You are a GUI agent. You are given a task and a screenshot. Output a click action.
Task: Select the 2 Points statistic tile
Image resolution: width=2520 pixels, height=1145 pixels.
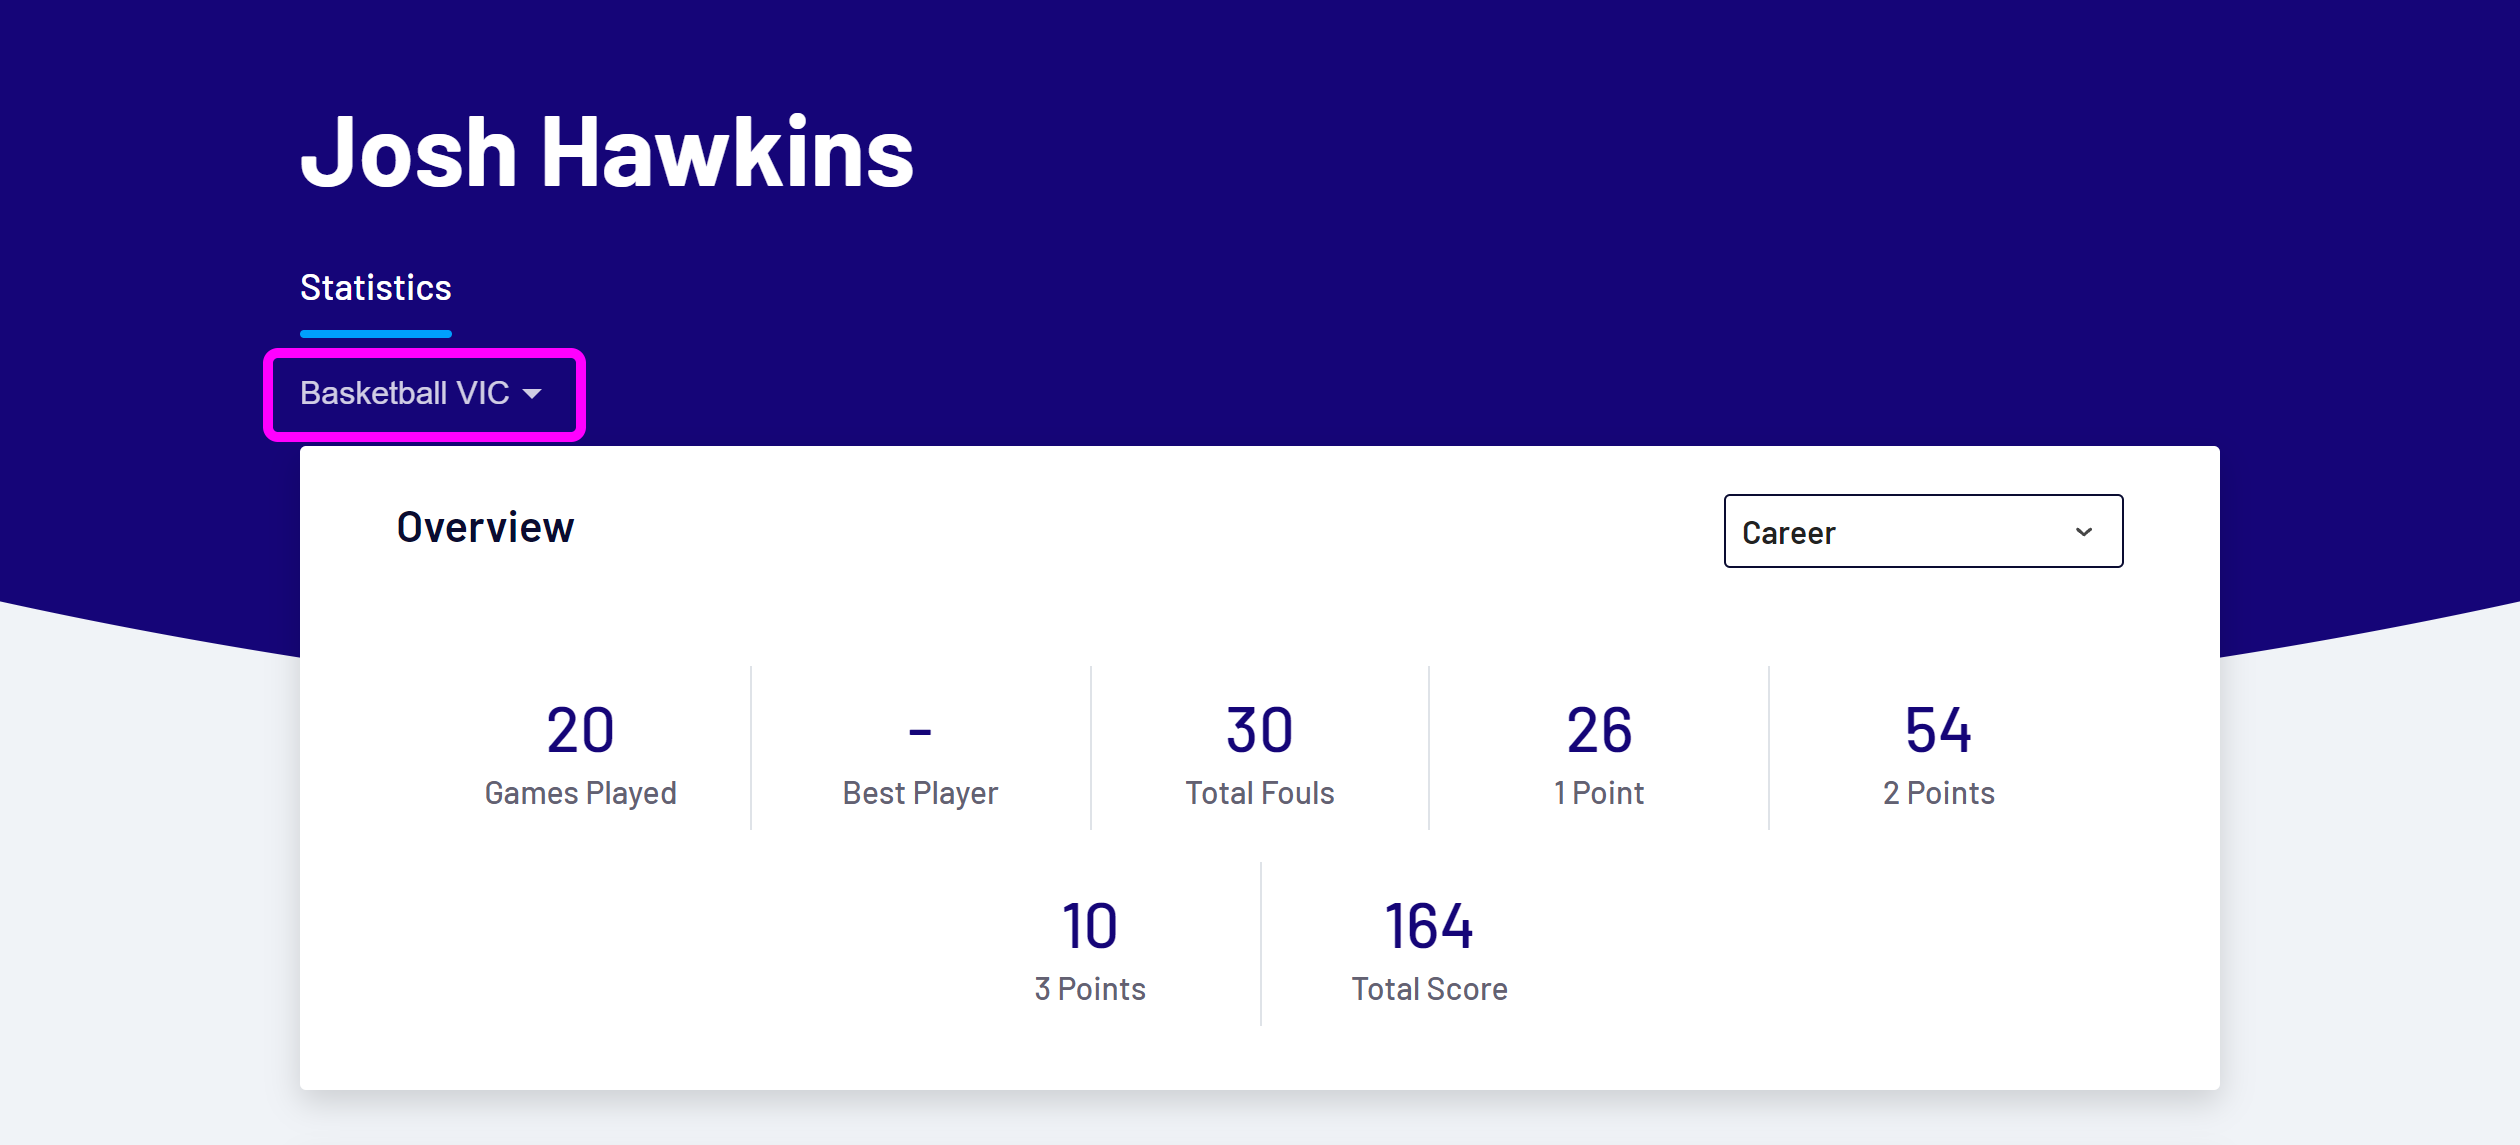1938,750
